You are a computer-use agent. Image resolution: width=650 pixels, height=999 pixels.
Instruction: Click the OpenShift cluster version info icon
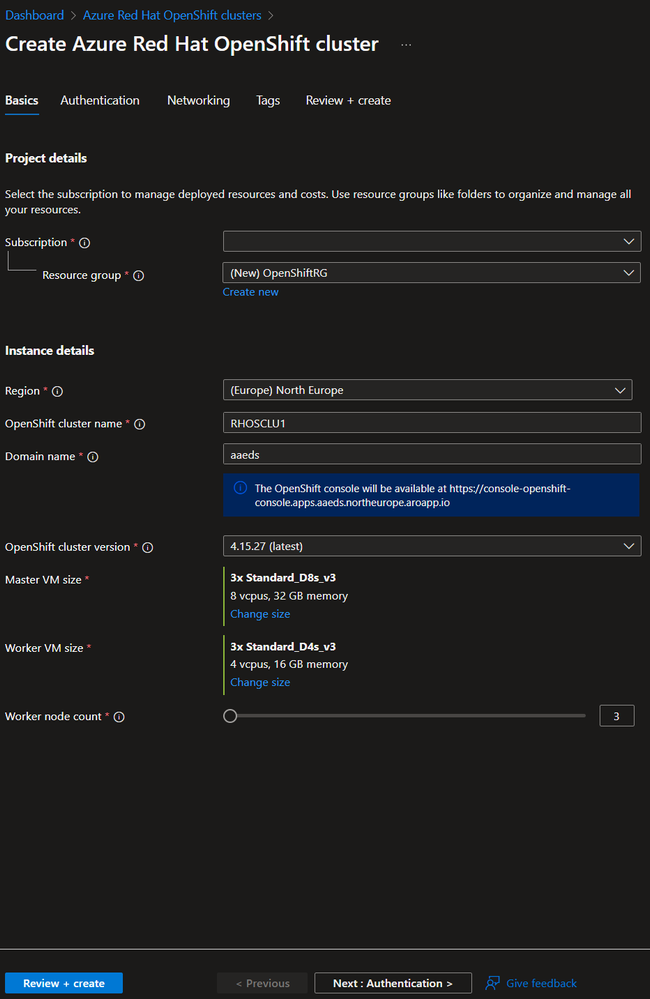point(147,547)
